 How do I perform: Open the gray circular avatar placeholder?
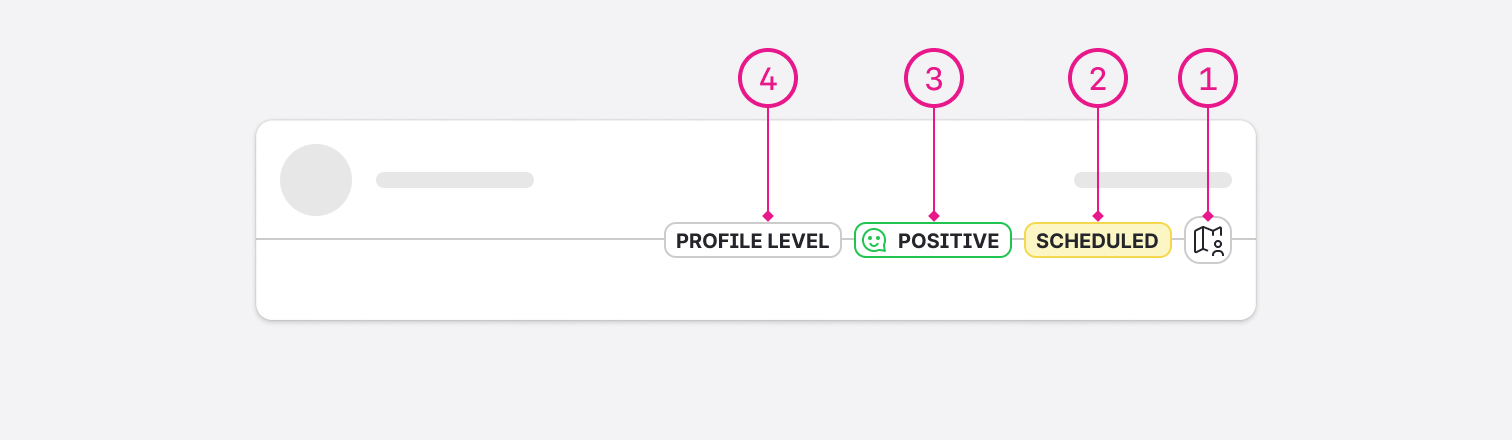(316, 180)
